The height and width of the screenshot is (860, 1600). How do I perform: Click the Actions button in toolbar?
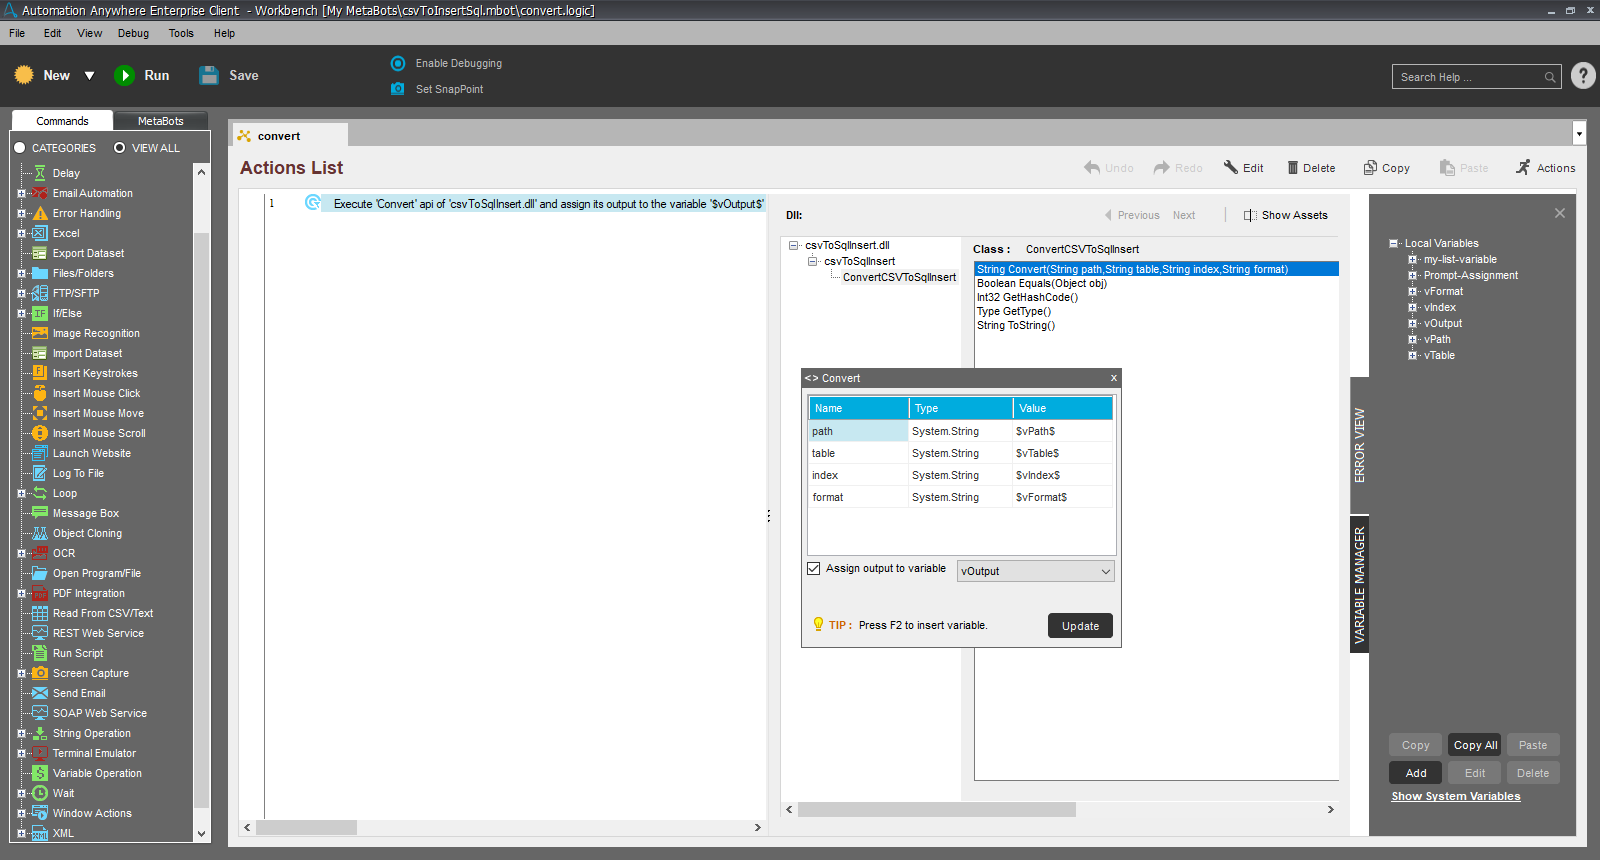click(x=1546, y=168)
